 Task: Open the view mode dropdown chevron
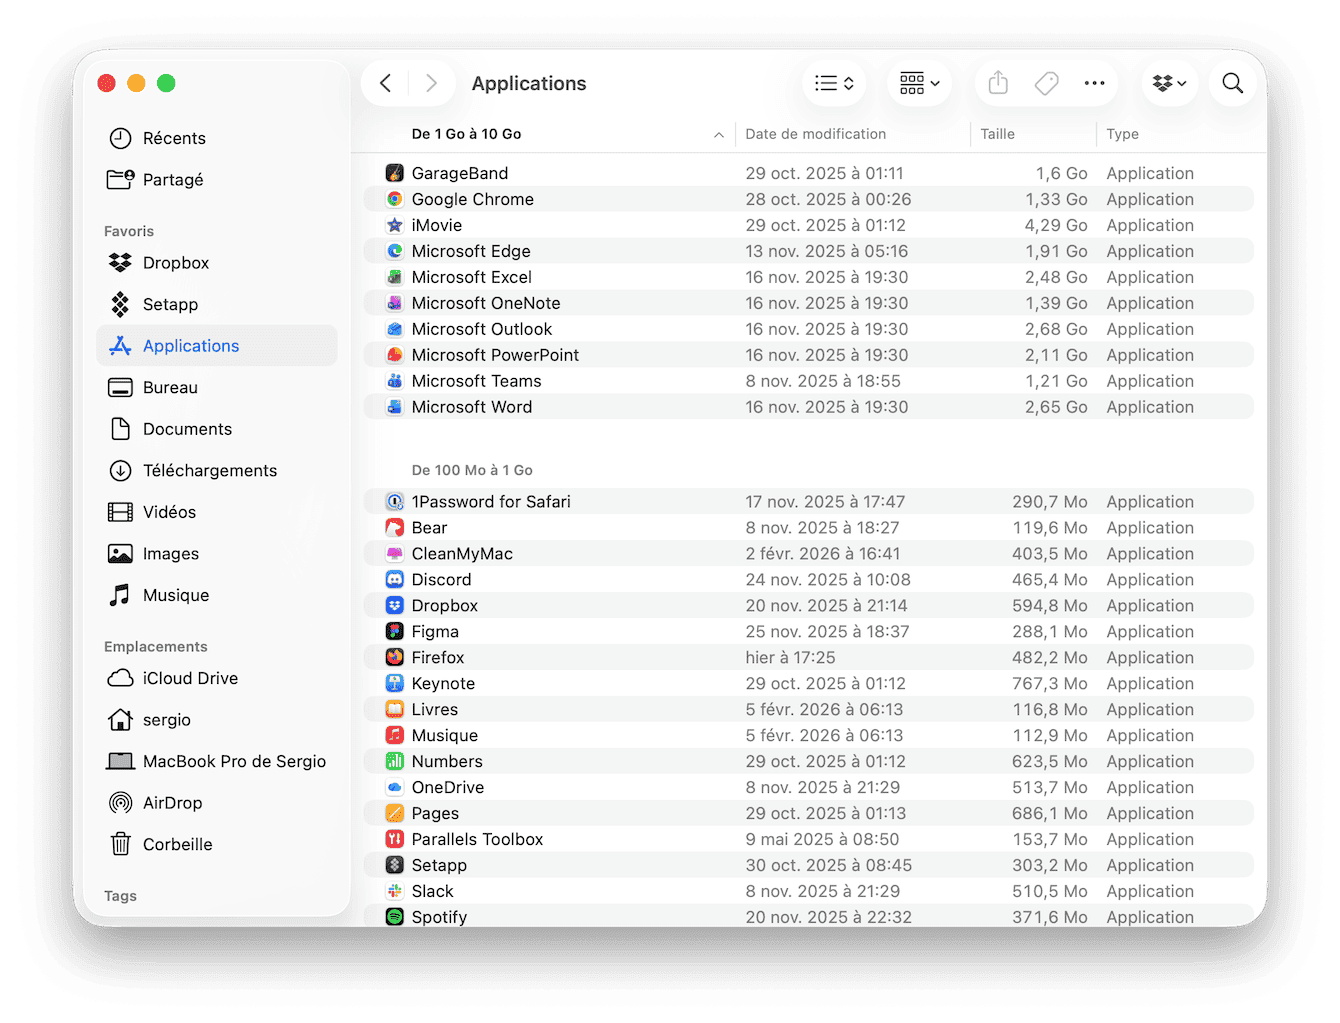pos(850,83)
